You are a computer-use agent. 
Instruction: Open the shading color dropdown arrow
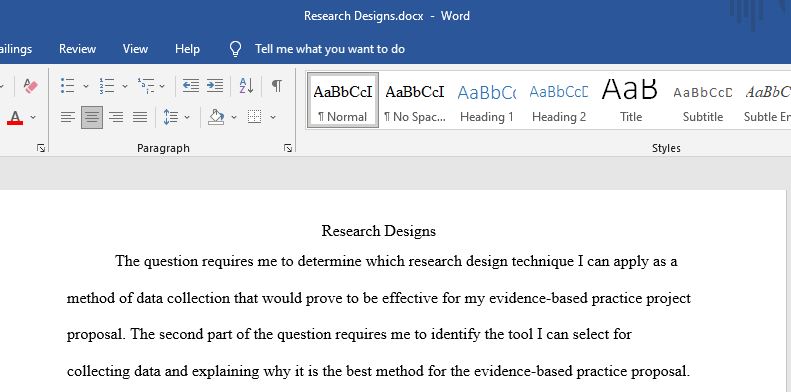coord(234,117)
